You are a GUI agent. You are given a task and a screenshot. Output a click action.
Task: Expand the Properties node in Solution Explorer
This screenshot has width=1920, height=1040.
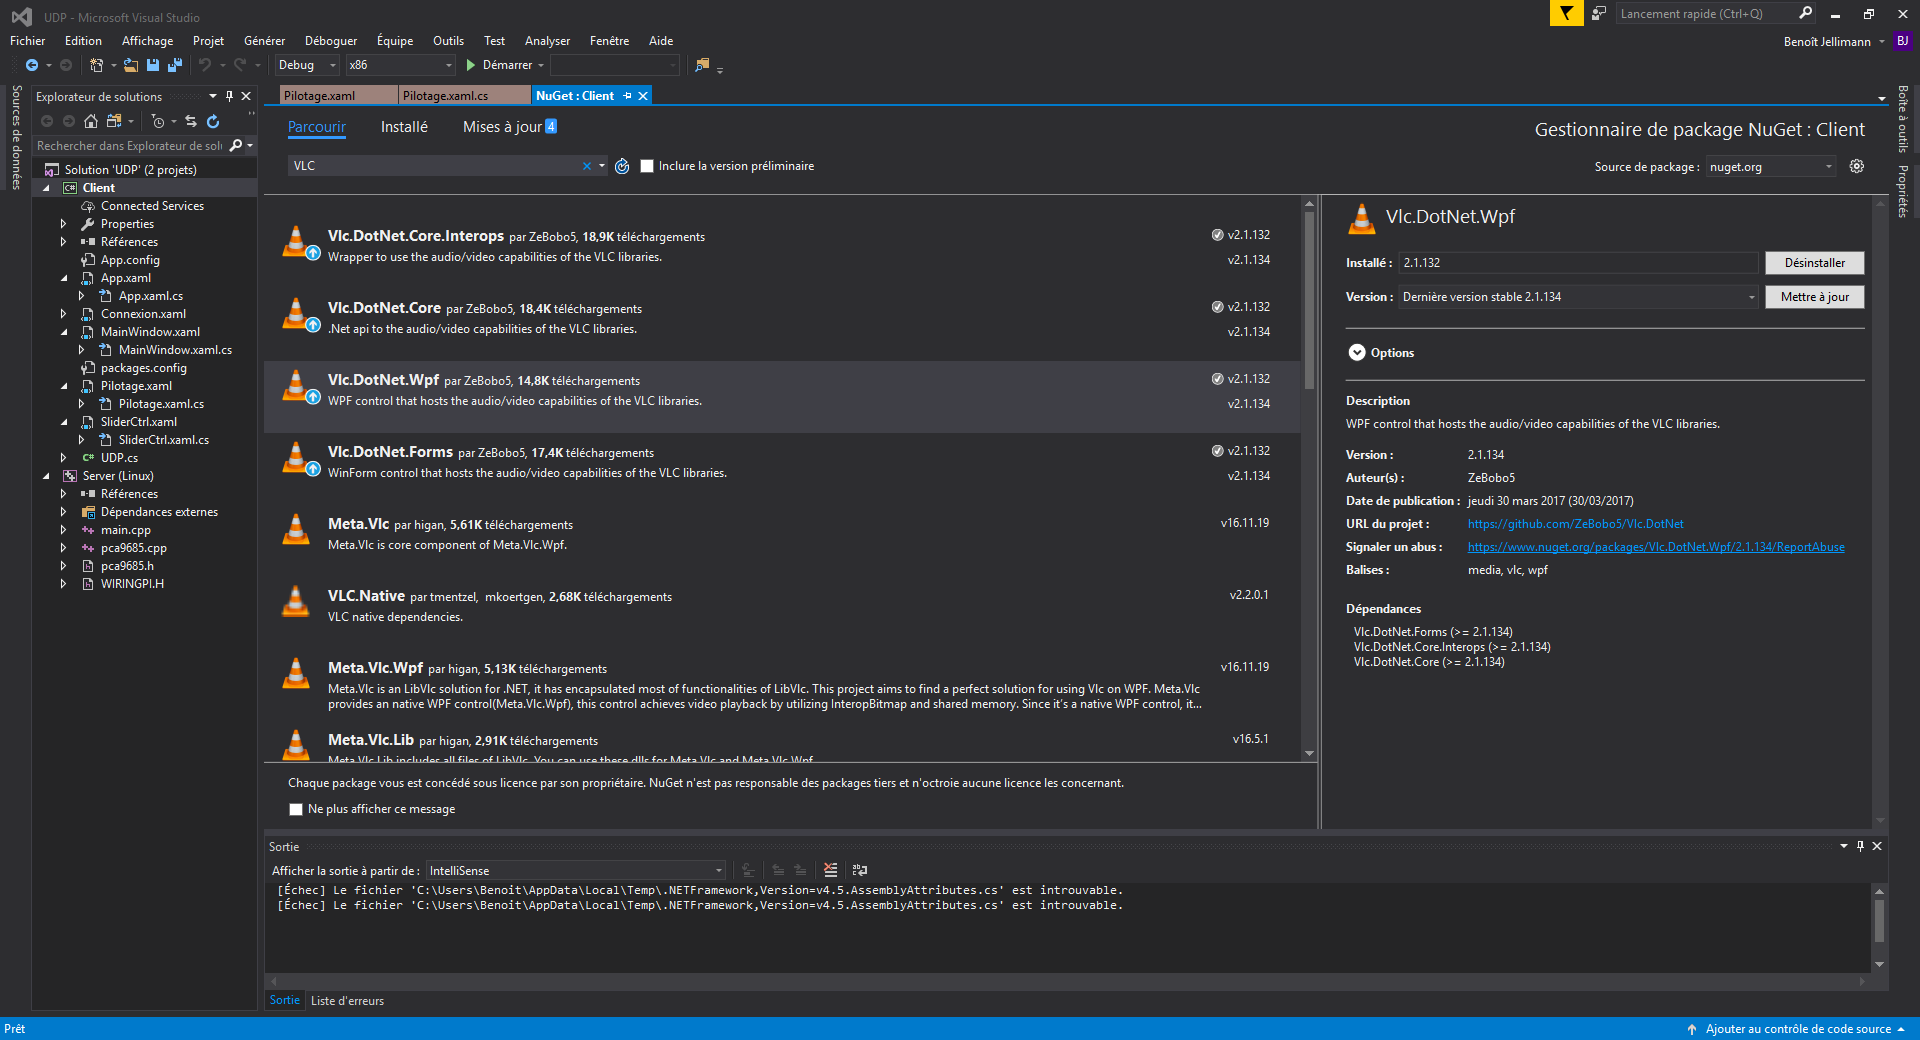(64, 224)
